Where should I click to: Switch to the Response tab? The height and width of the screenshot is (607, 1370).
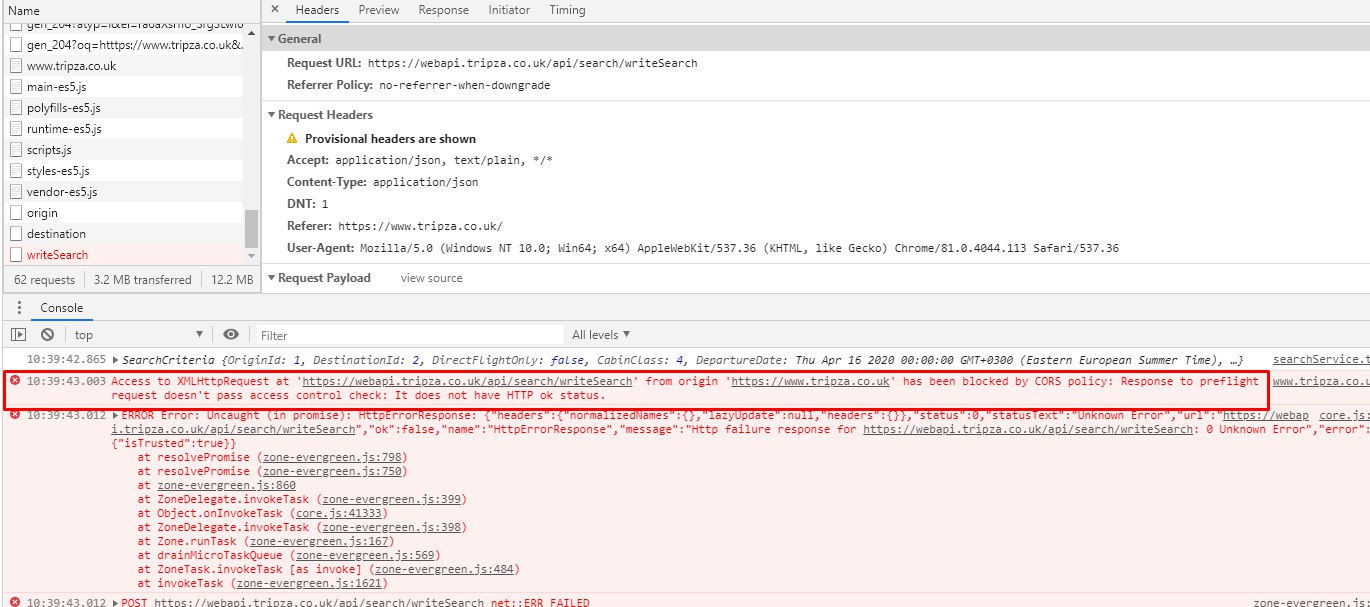point(444,10)
